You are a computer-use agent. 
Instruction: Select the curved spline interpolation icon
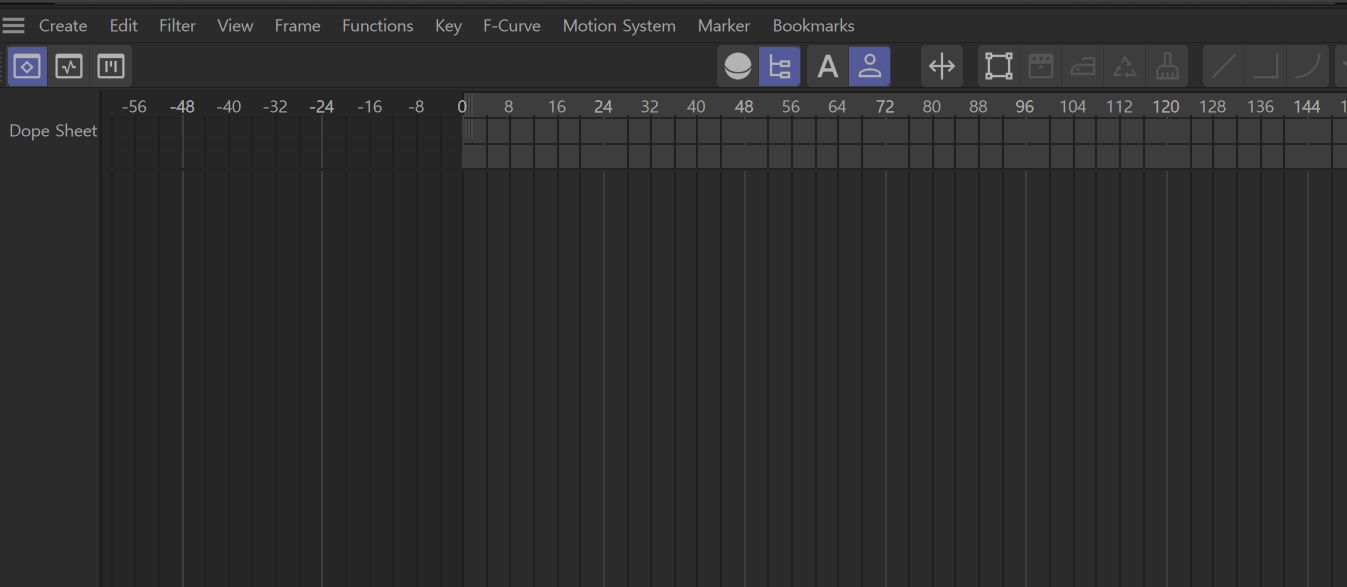[1307, 67]
